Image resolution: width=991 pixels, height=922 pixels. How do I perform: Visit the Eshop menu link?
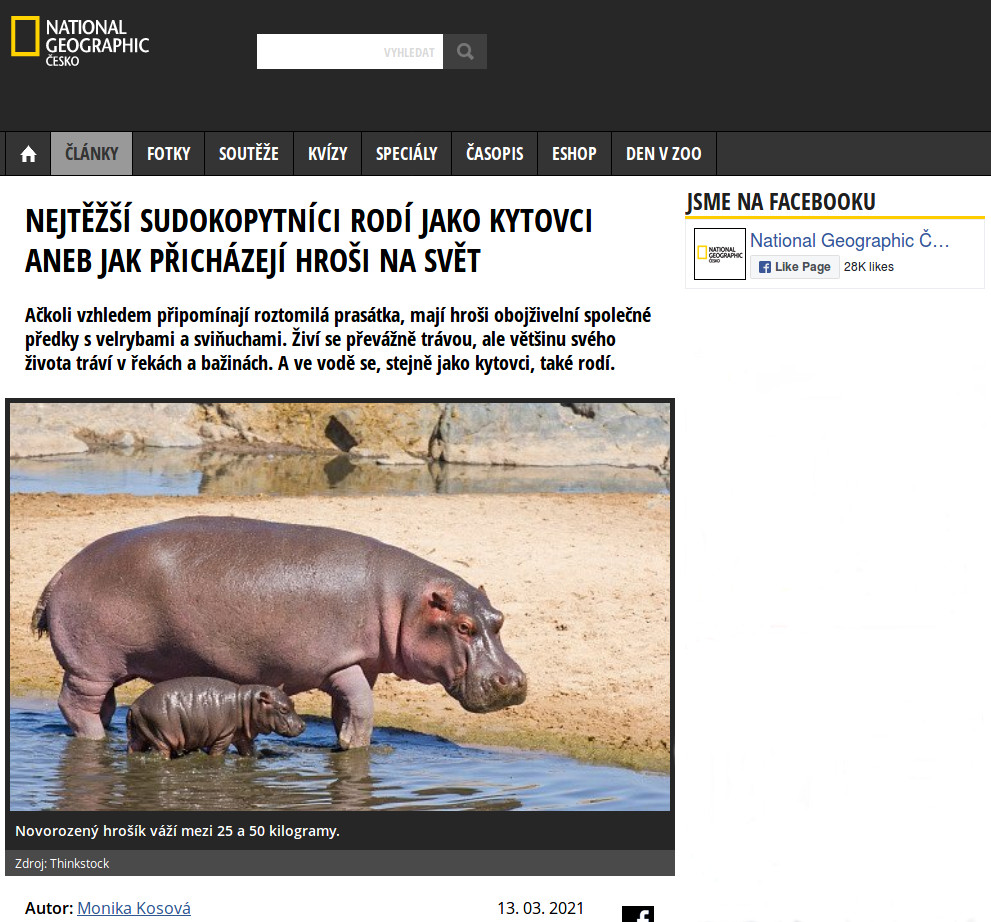(575, 154)
